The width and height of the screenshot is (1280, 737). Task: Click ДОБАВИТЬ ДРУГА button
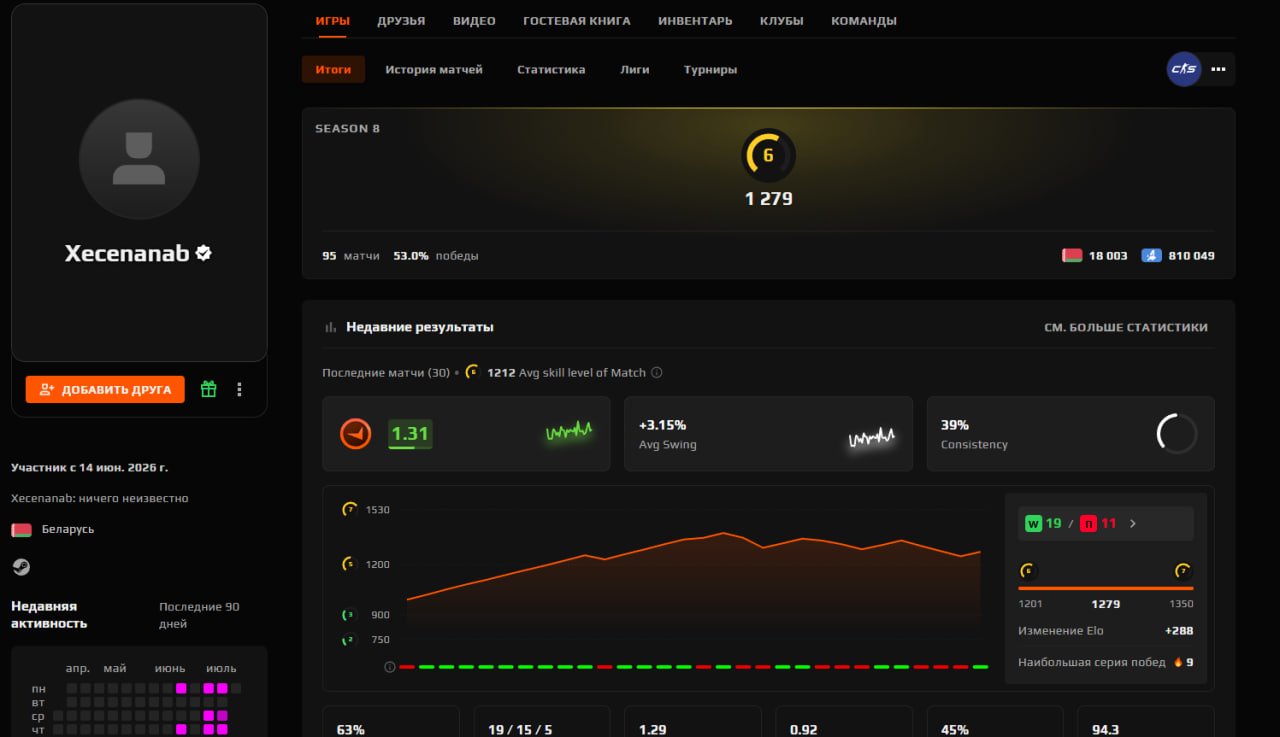(x=105, y=390)
